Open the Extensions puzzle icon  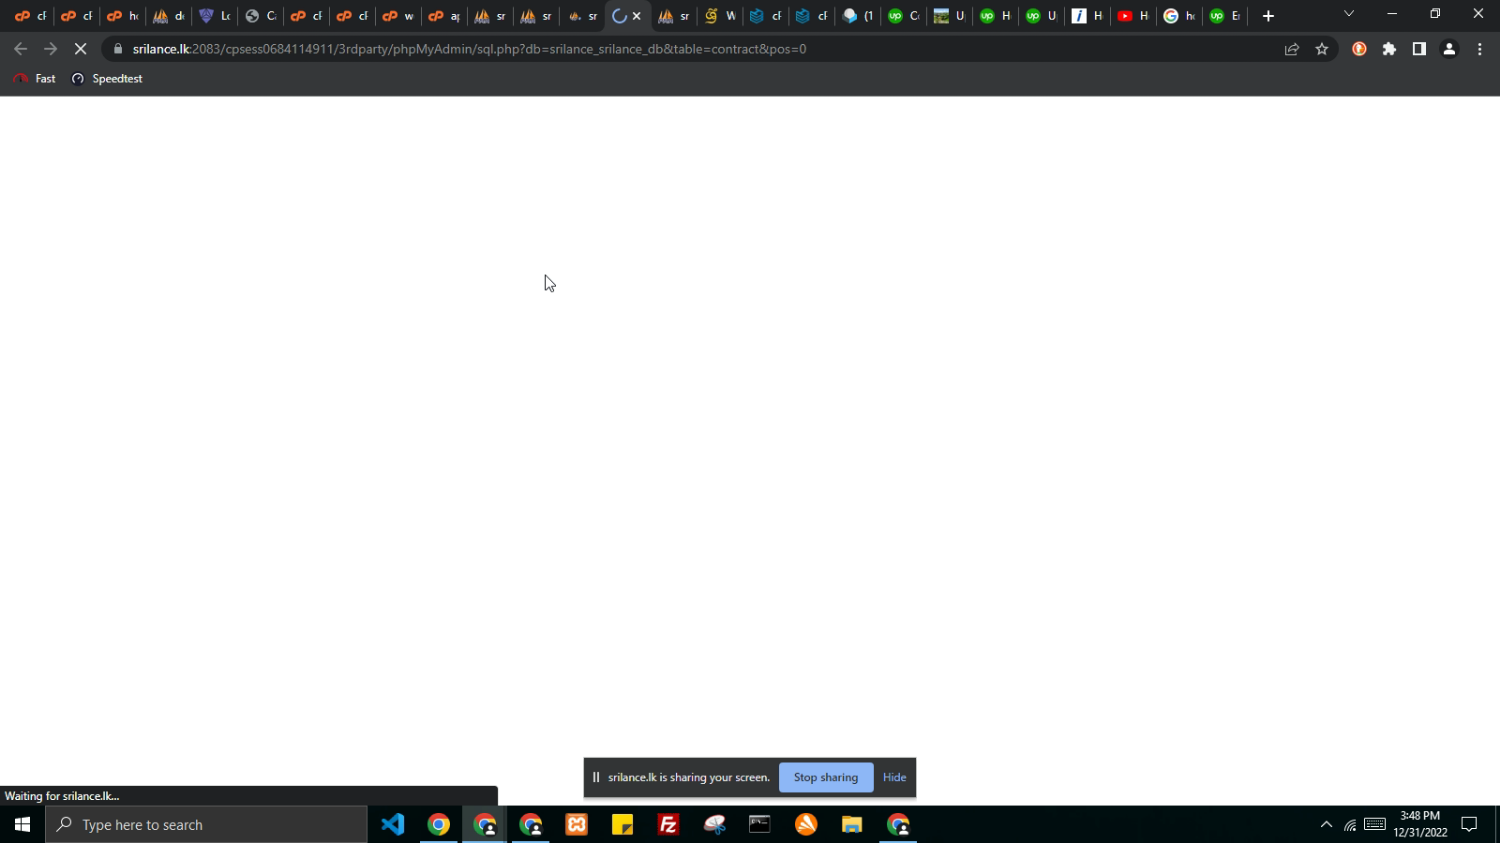[1389, 49]
